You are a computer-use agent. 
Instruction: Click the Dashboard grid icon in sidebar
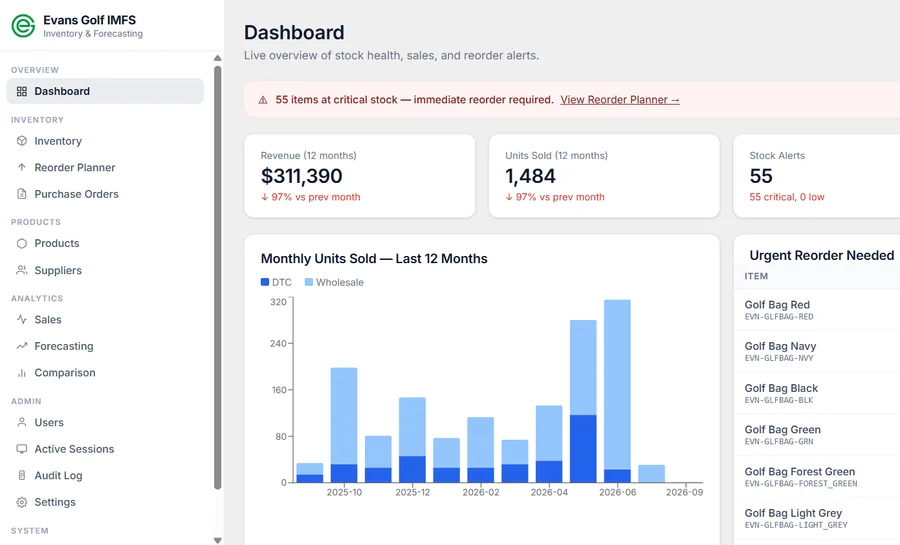(22, 91)
